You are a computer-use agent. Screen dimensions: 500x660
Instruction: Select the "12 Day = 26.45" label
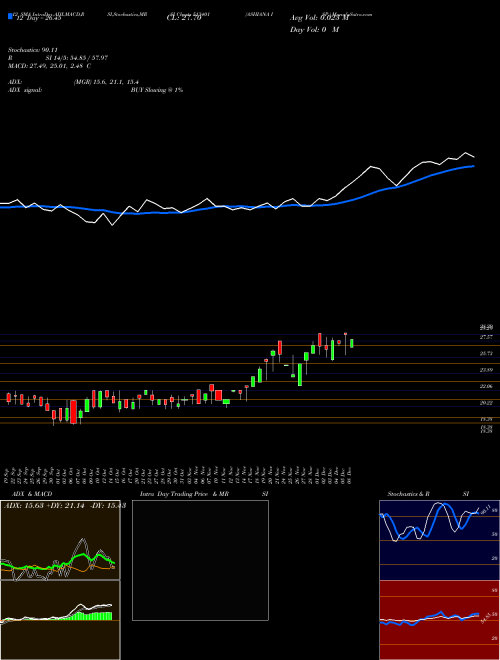point(37,18)
